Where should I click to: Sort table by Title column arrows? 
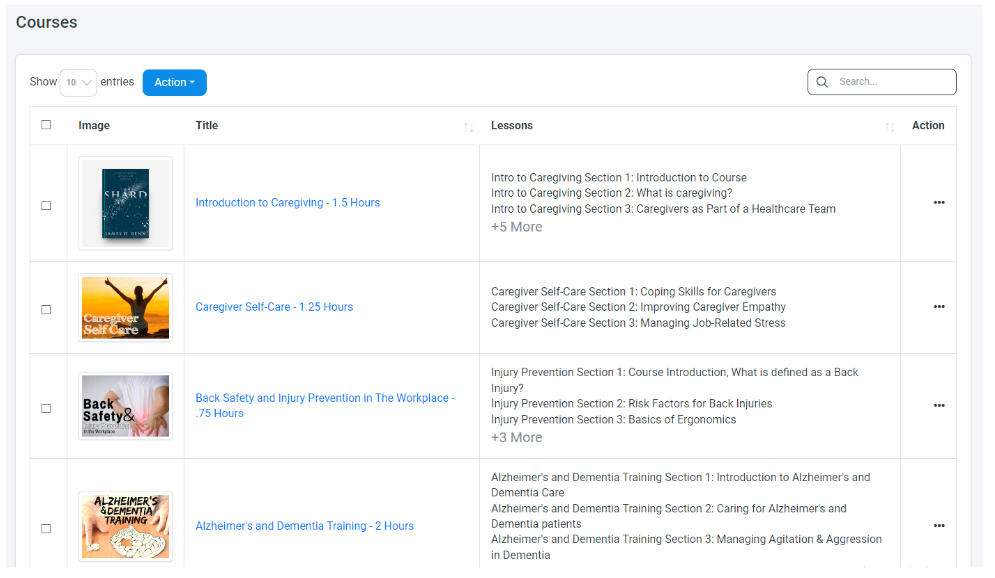coord(468,127)
